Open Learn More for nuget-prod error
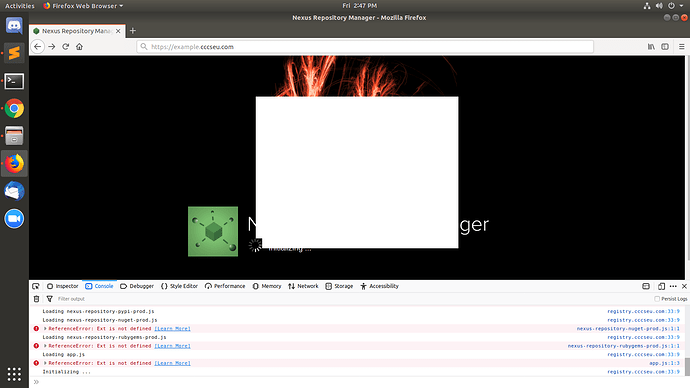 click(x=172, y=329)
